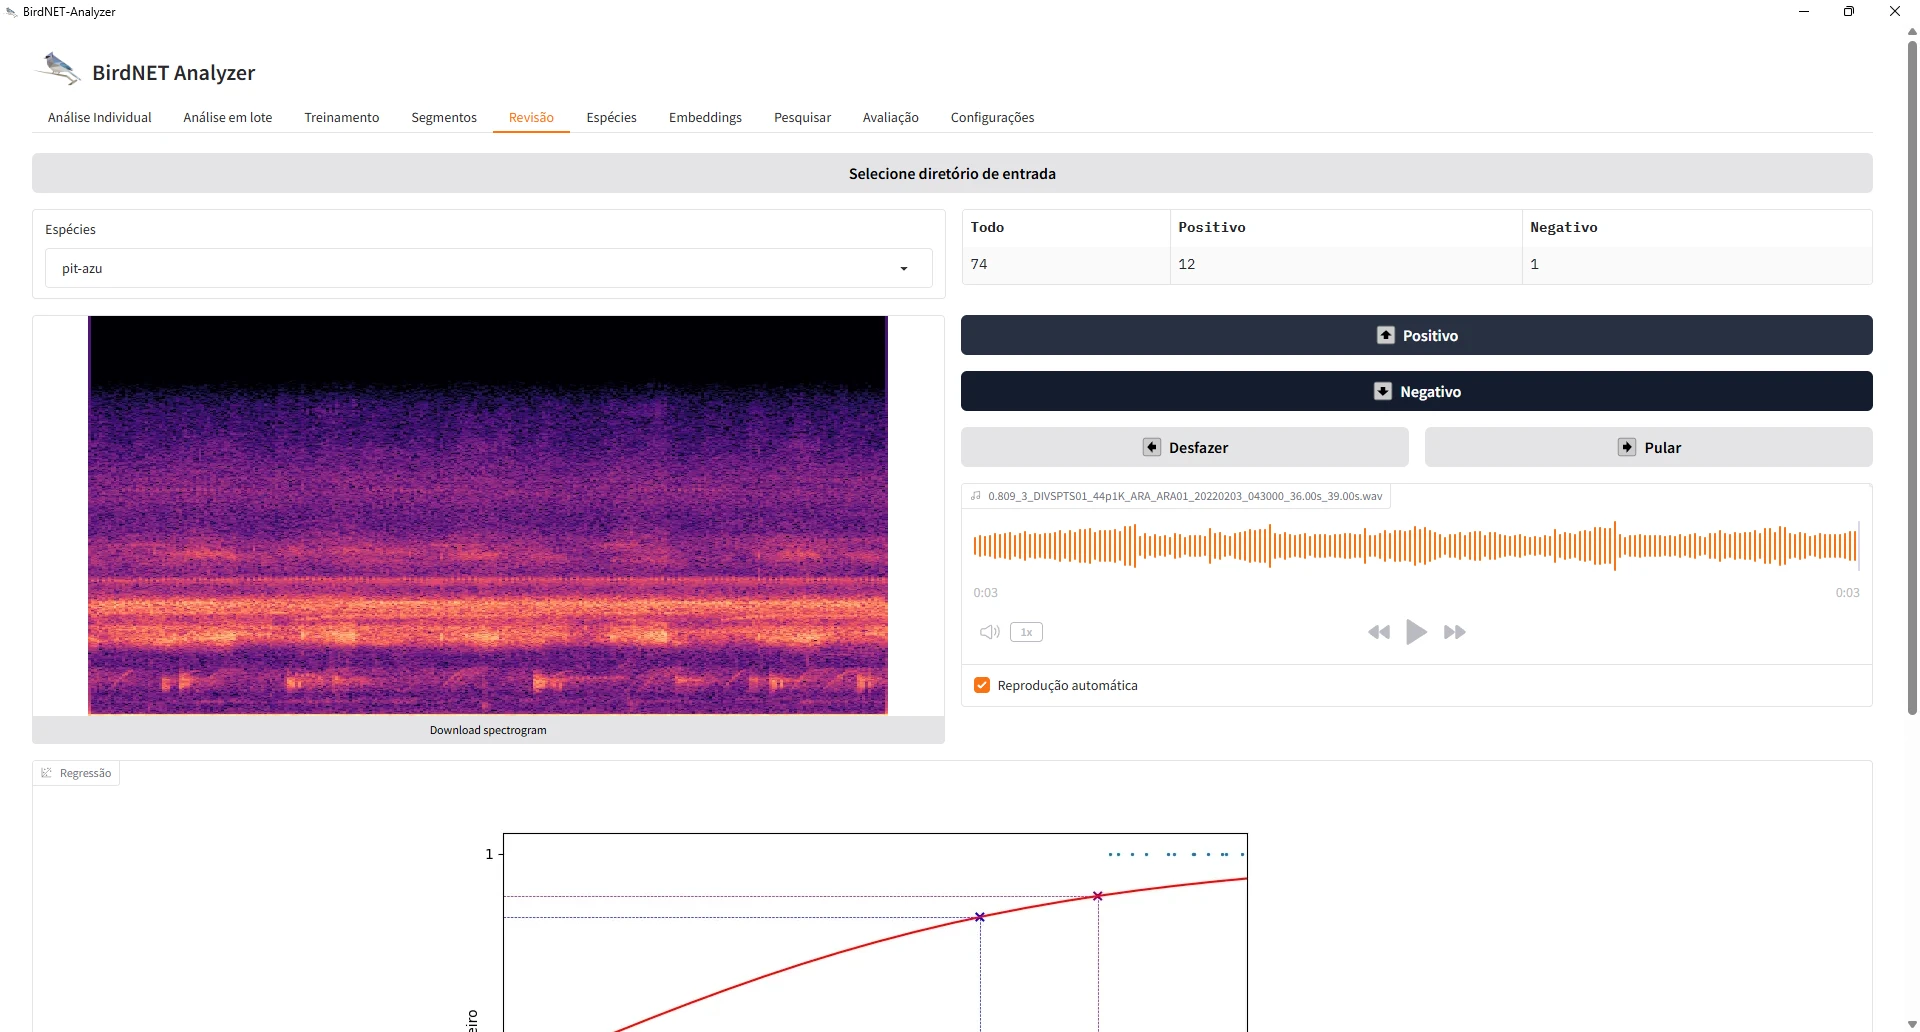Open the Avaliação tab
Image resolution: width=1920 pixels, height=1032 pixels.
[x=891, y=117]
